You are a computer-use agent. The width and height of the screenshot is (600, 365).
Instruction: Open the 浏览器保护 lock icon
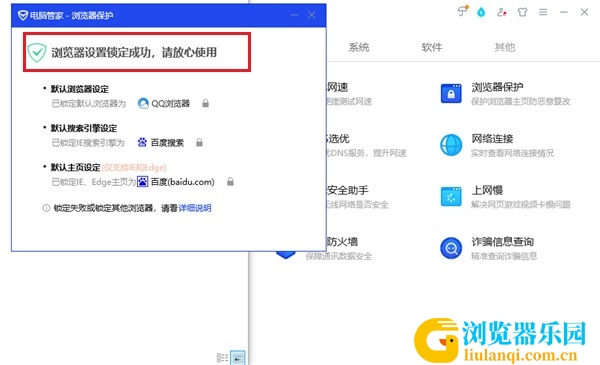pyautogui.click(x=451, y=93)
